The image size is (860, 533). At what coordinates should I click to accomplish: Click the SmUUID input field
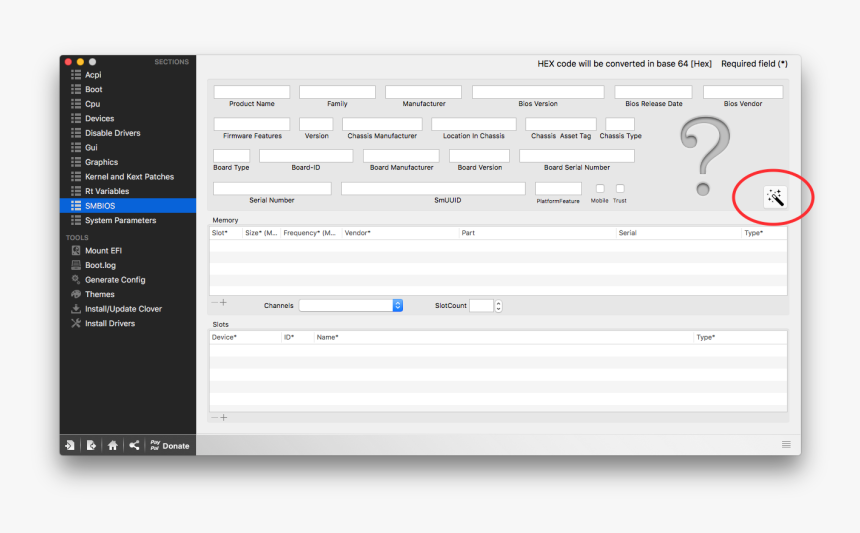click(x=433, y=189)
